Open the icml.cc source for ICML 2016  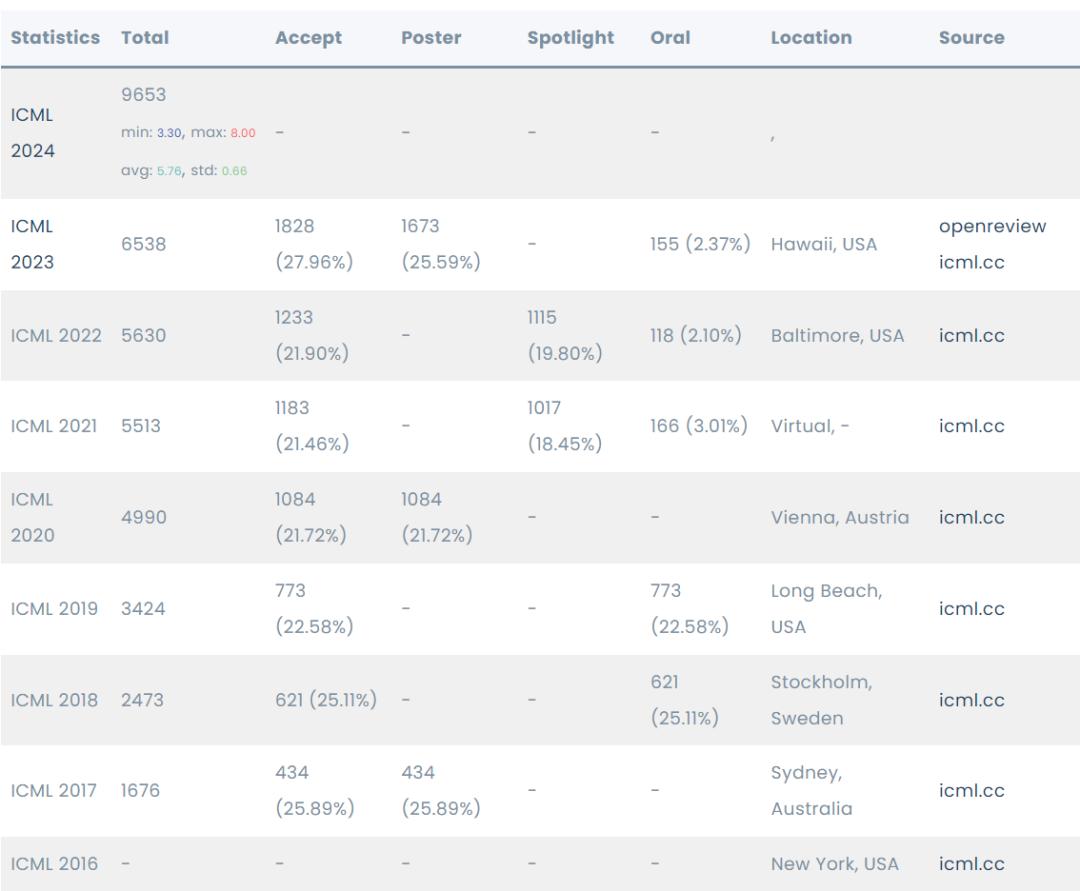[x=971, y=863]
